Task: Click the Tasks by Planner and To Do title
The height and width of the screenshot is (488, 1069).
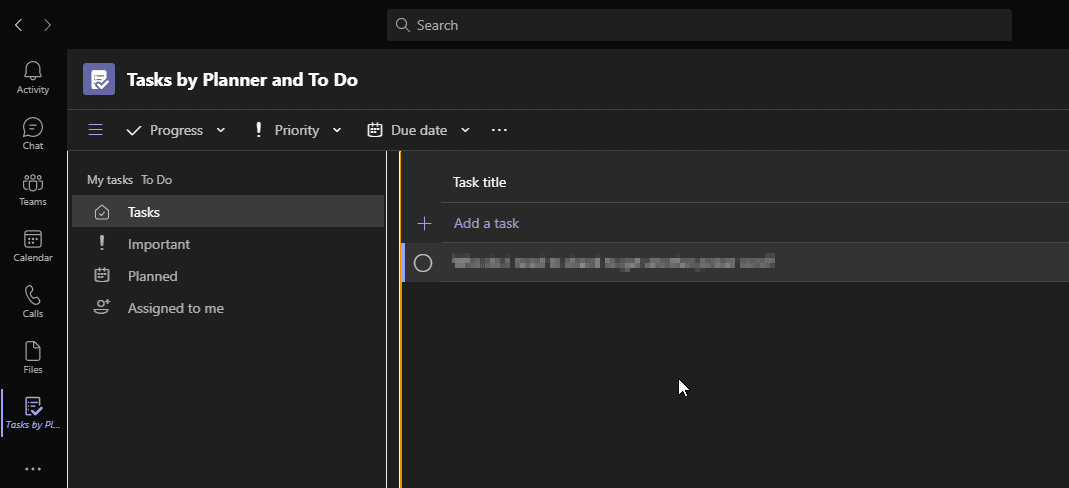Action: (242, 80)
